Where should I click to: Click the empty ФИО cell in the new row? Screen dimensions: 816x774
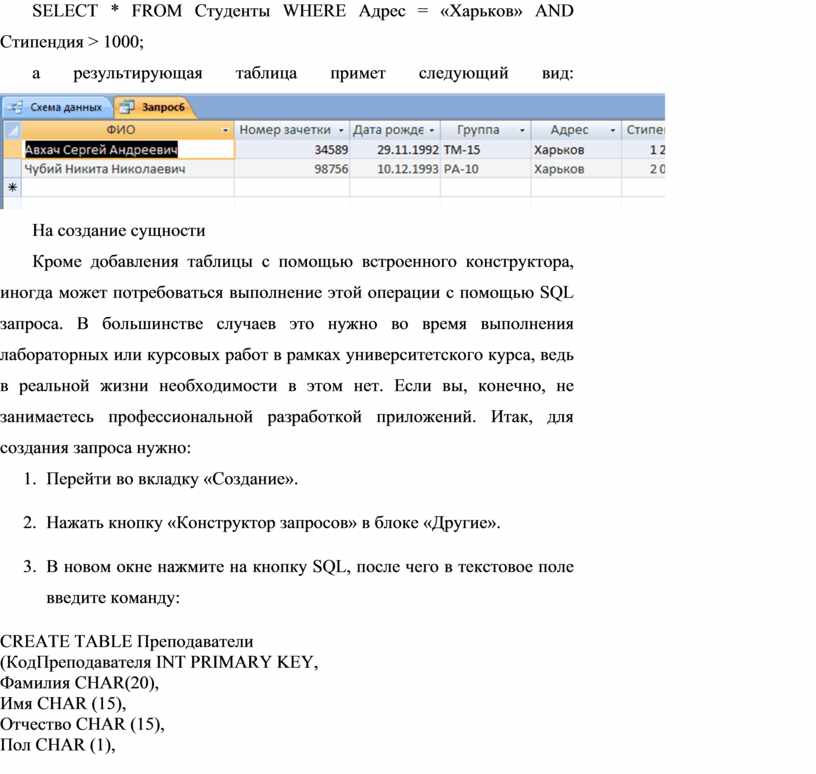point(128,187)
